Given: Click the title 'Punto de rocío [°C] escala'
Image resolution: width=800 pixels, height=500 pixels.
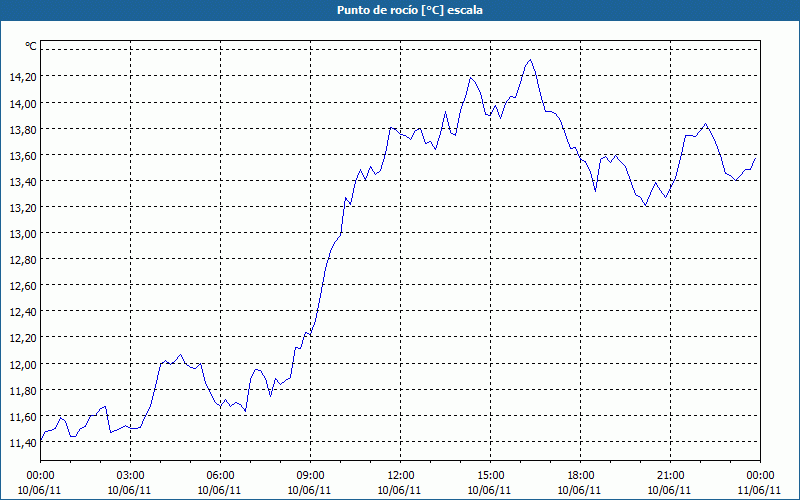Looking at the screenshot, I should pos(410,10).
